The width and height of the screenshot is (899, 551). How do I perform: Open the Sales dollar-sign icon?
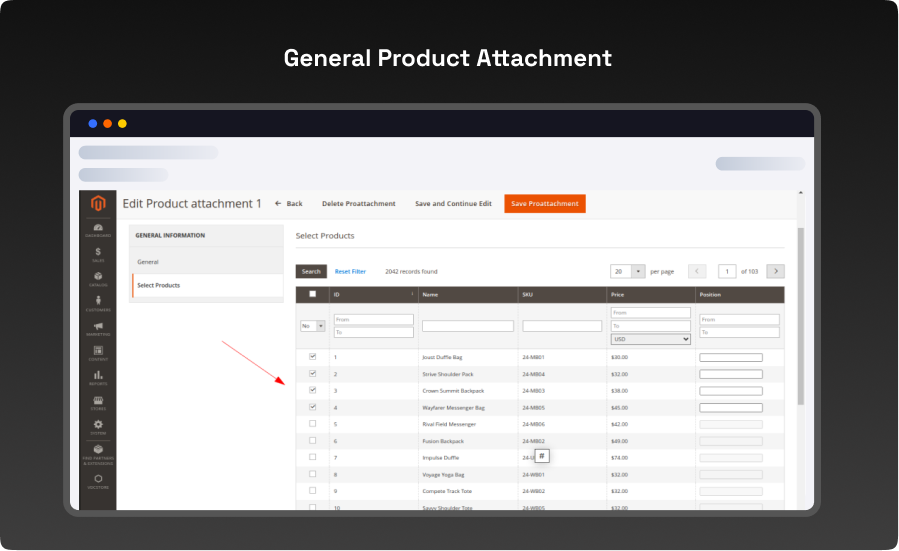tap(98, 254)
